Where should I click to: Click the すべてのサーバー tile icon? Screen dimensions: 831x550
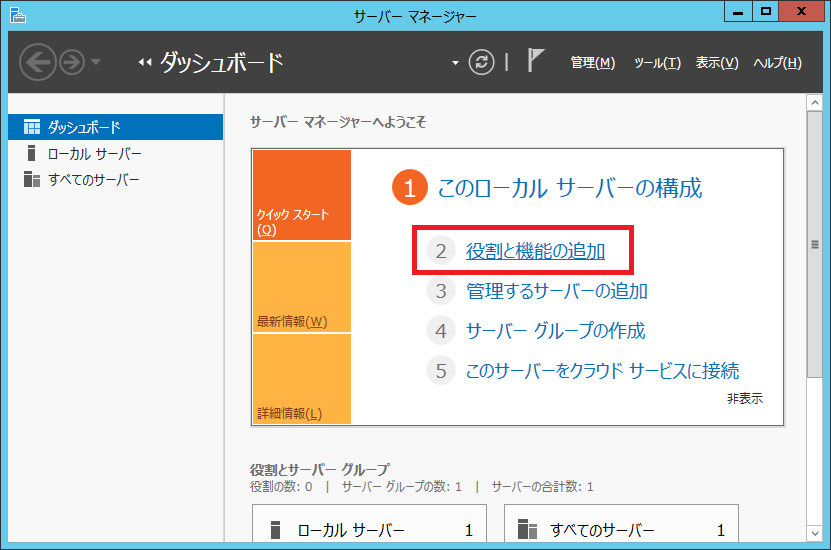click(529, 530)
